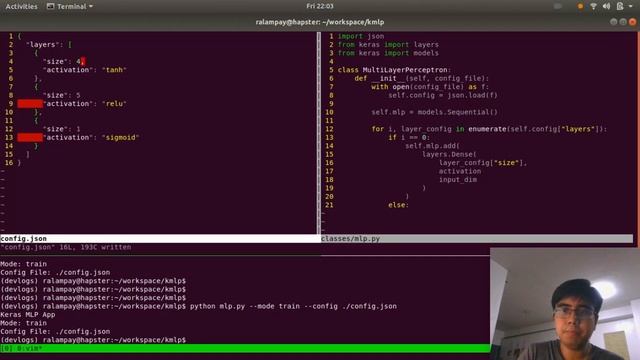Click the activation argument line

click(460, 171)
